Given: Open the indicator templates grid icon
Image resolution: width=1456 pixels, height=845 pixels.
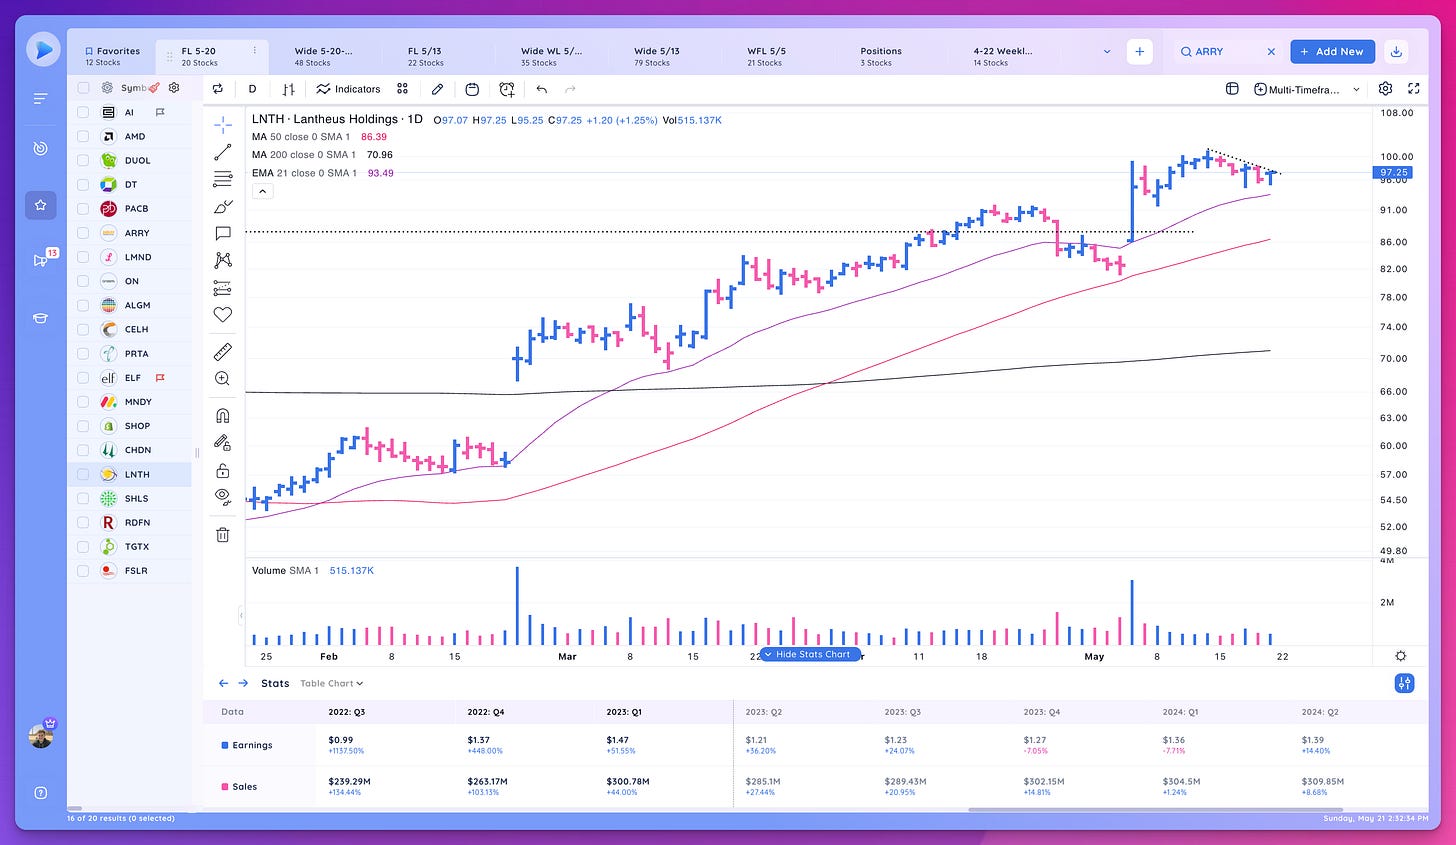Looking at the screenshot, I should (x=402, y=89).
